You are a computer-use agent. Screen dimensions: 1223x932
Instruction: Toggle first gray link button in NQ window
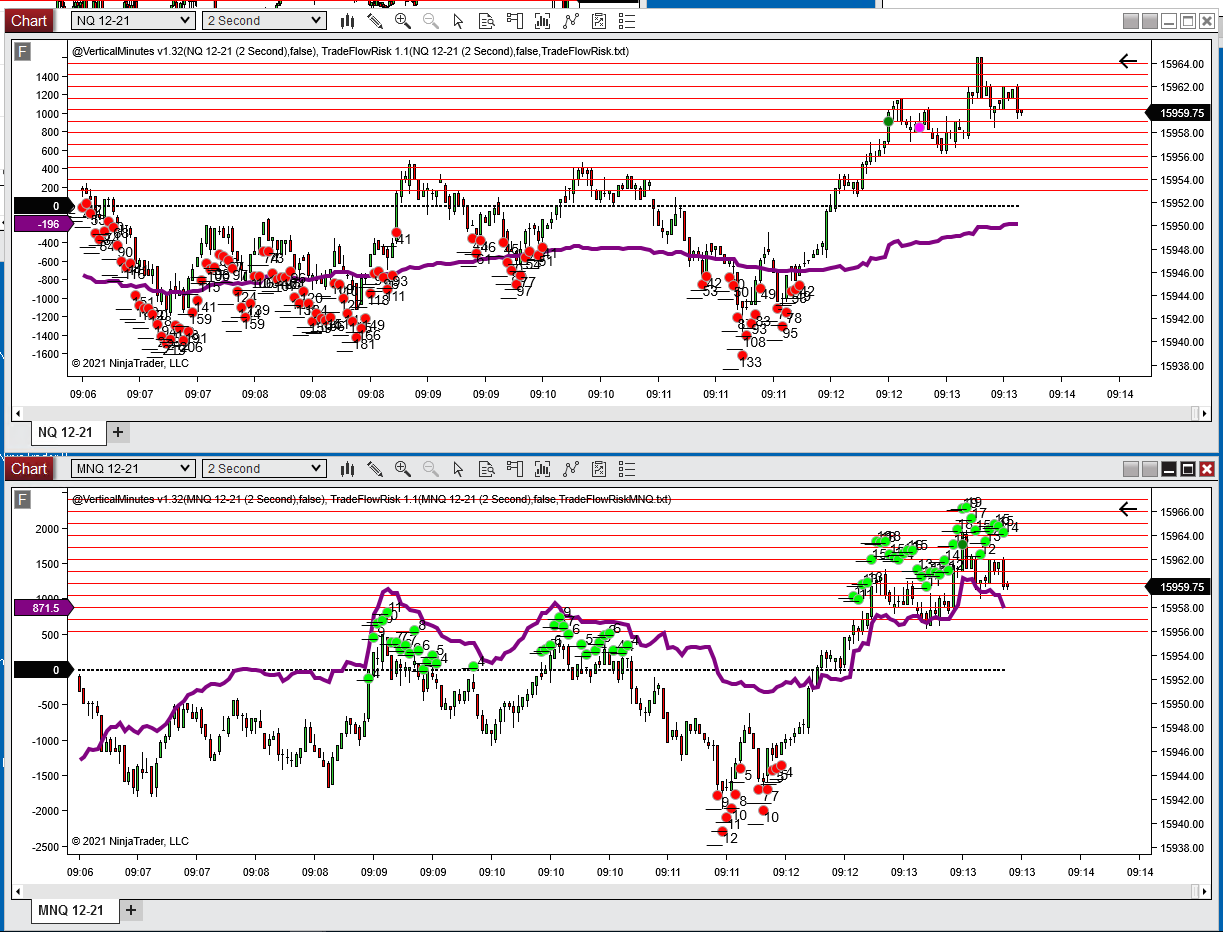pyautogui.click(x=1131, y=21)
